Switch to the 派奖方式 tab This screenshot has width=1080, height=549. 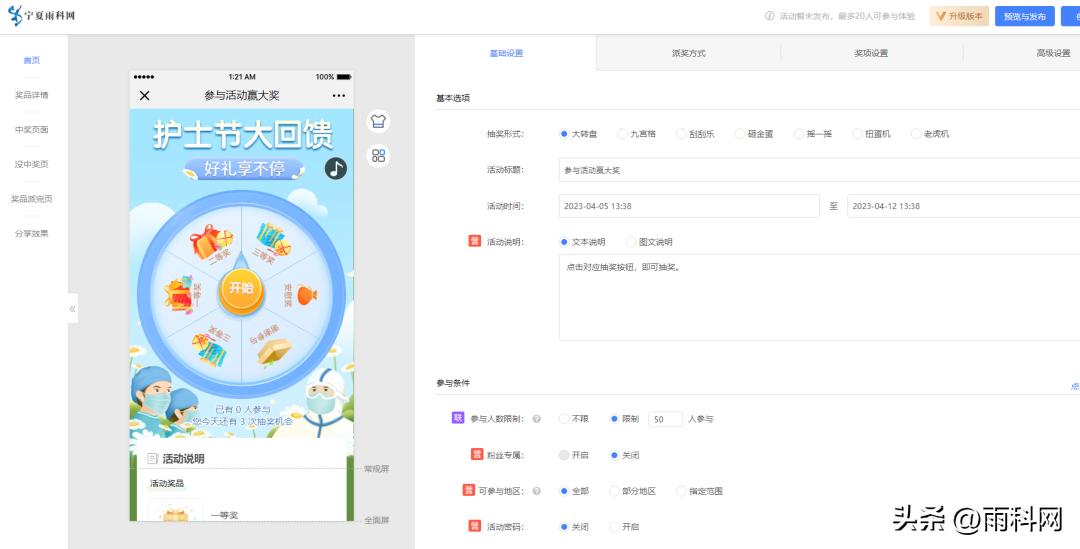pyautogui.click(x=689, y=53)
